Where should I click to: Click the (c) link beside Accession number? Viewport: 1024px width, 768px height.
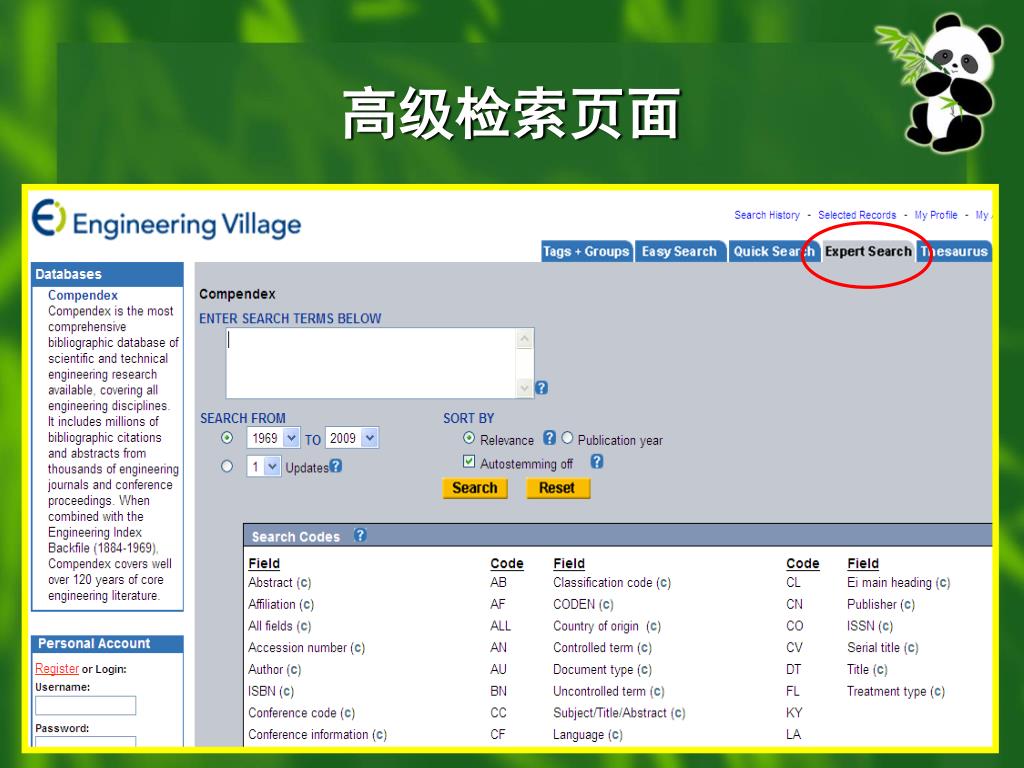(357, 647)
